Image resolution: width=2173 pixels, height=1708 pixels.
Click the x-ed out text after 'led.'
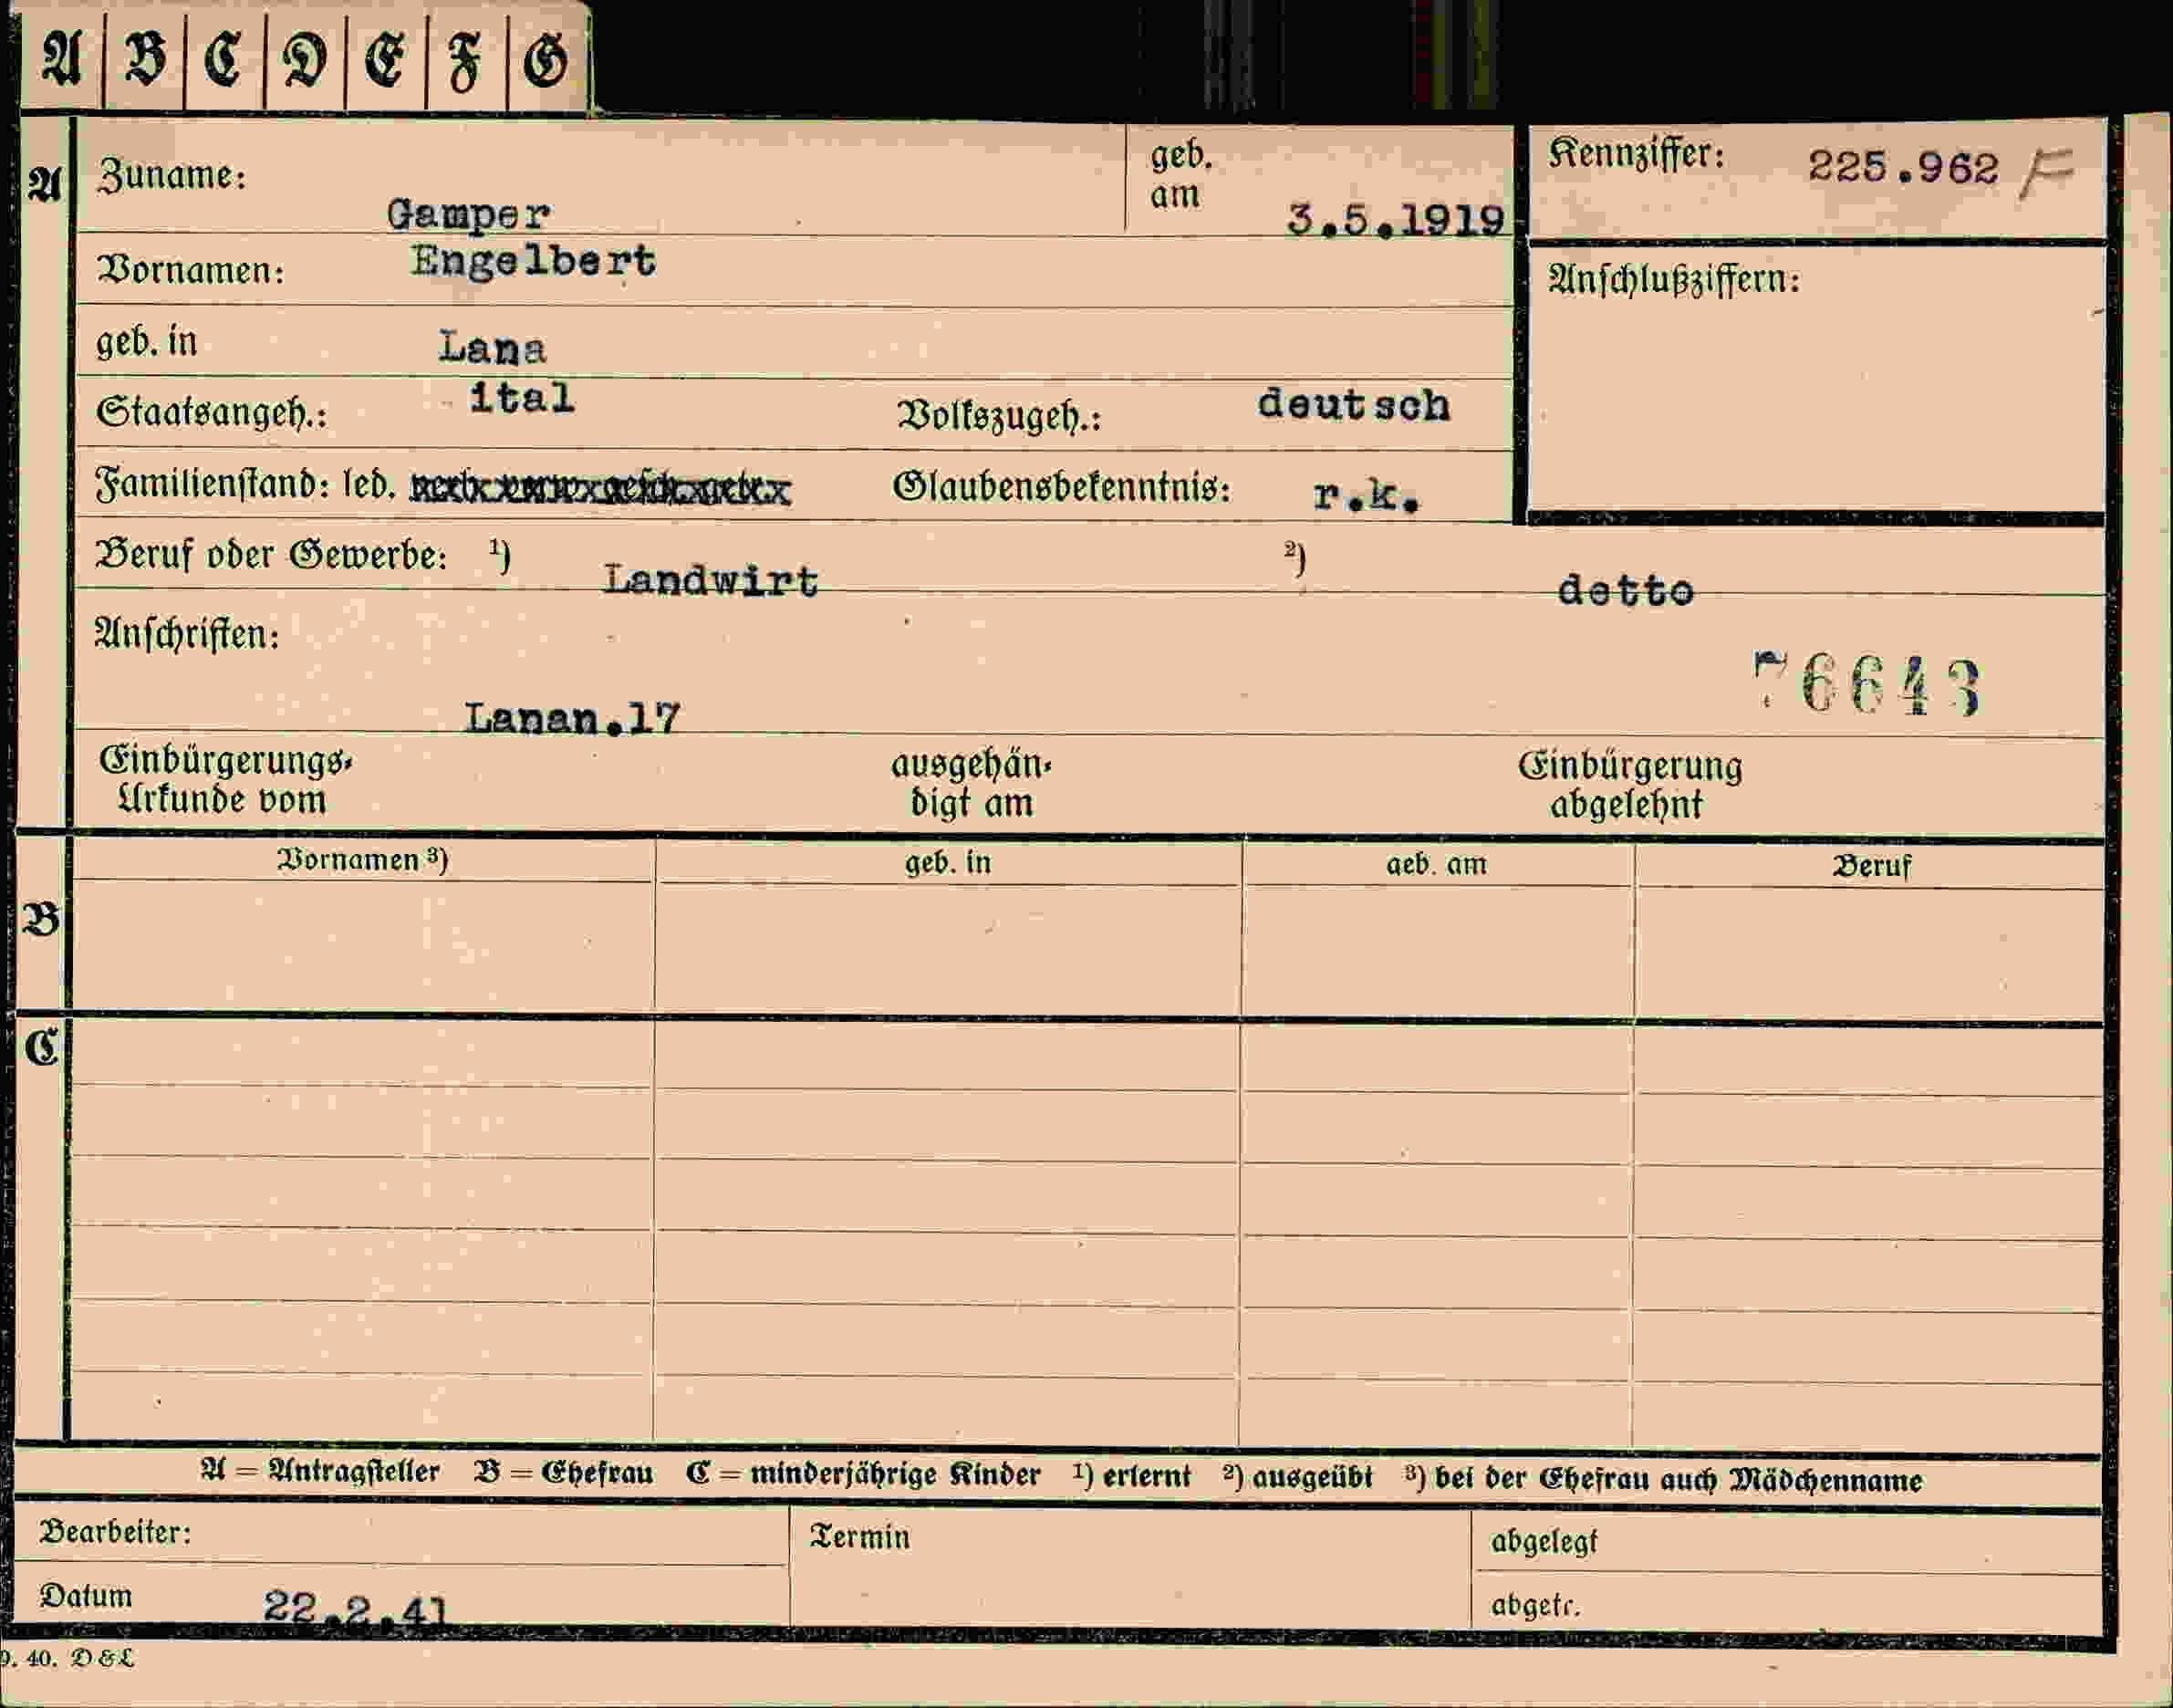pos(600,489)
